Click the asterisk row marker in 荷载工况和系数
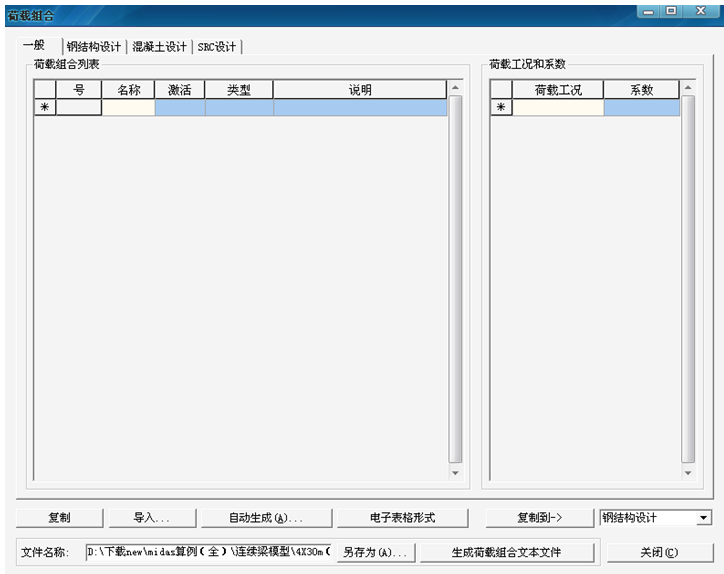 (x=501, y=107)
